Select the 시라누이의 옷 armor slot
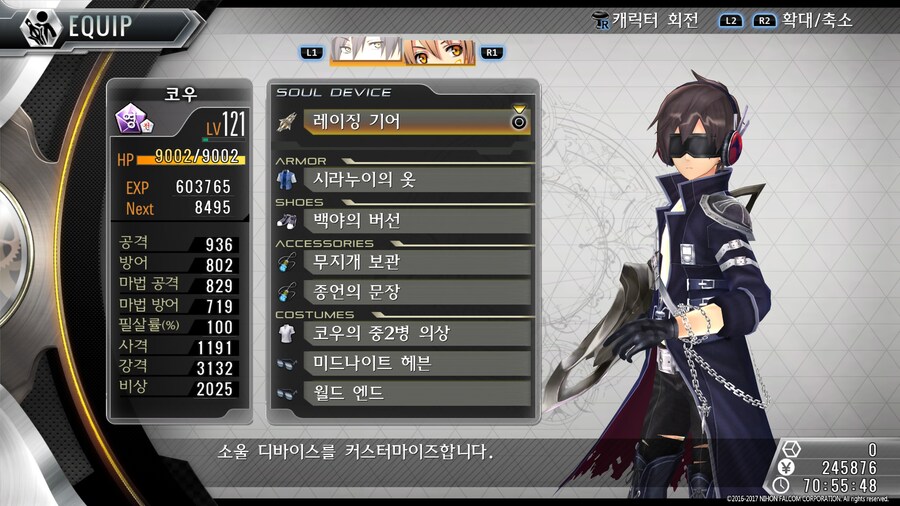The width and height of the screenshot is (900, 506). click(x=418, y=180)
